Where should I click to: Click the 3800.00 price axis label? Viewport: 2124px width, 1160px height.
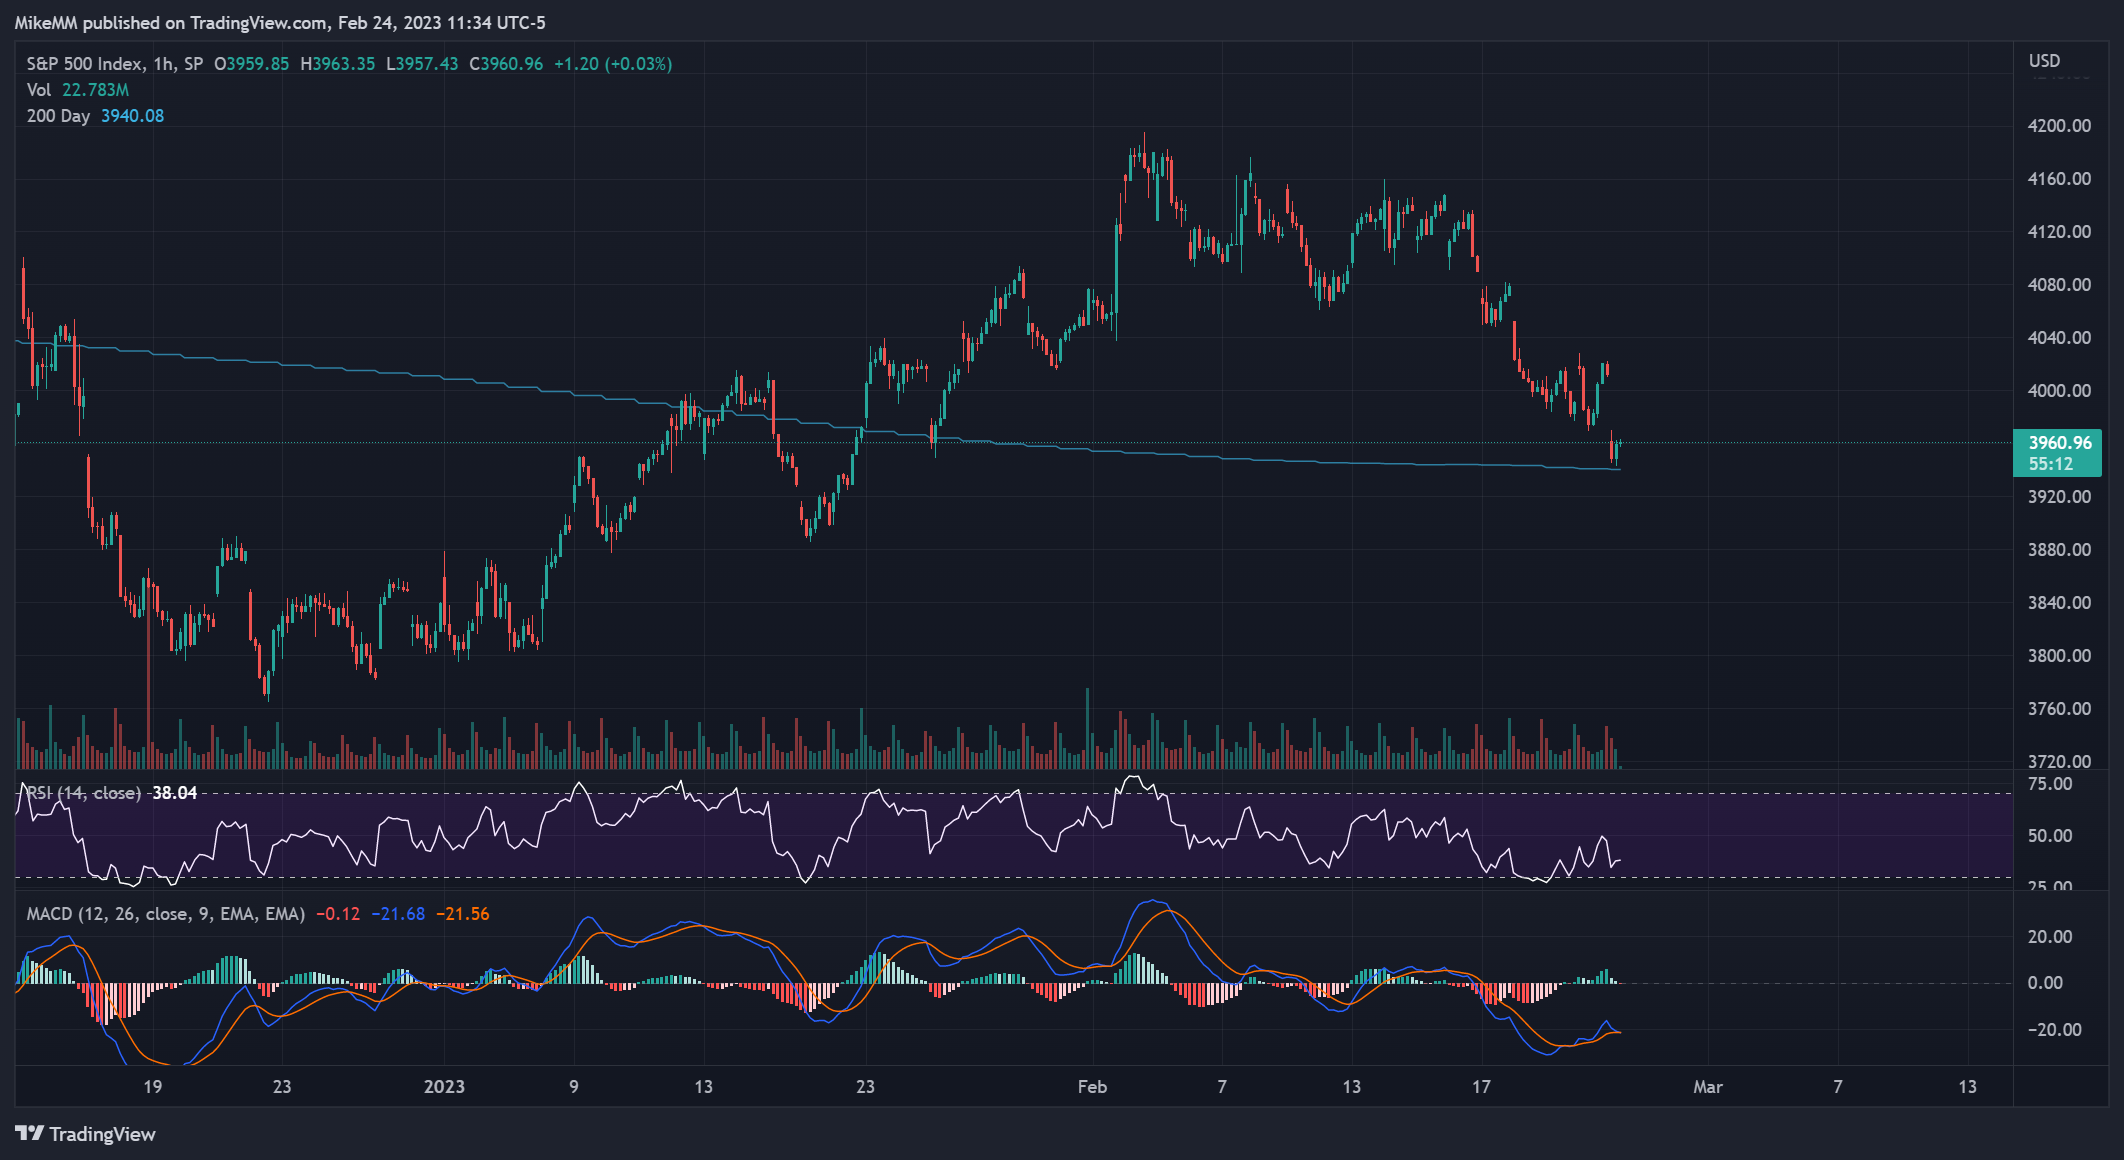[2059, 656]
